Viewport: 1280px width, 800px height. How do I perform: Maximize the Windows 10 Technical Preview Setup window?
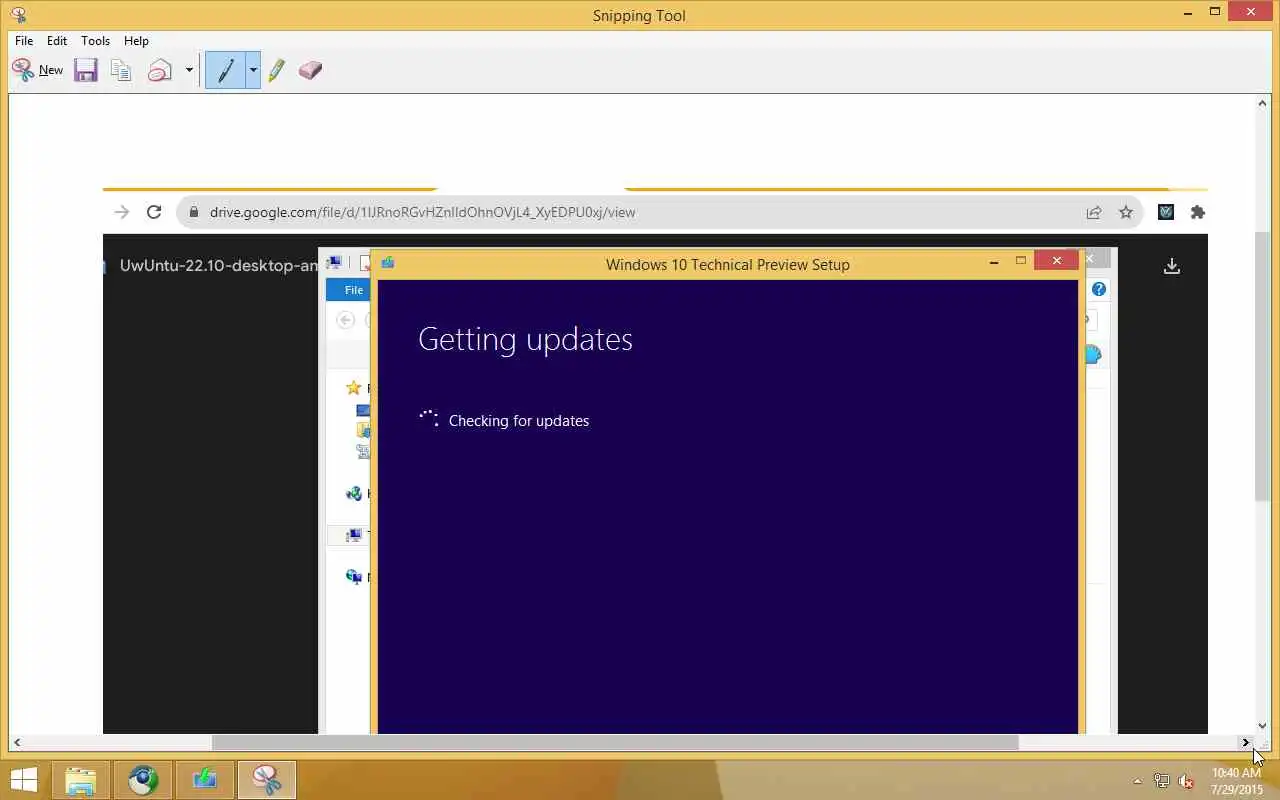pyautogui.click(x=1021, y=261)
